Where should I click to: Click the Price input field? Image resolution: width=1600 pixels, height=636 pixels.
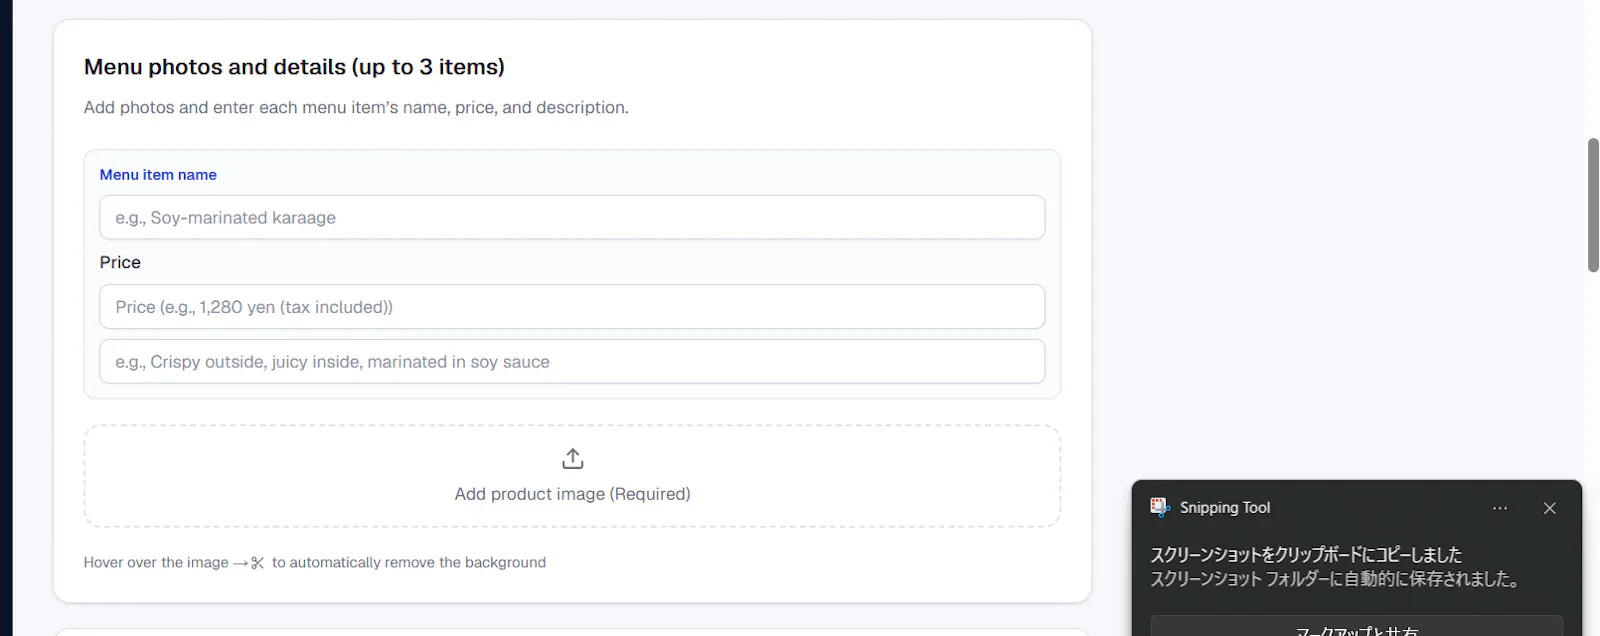[572, 307]
